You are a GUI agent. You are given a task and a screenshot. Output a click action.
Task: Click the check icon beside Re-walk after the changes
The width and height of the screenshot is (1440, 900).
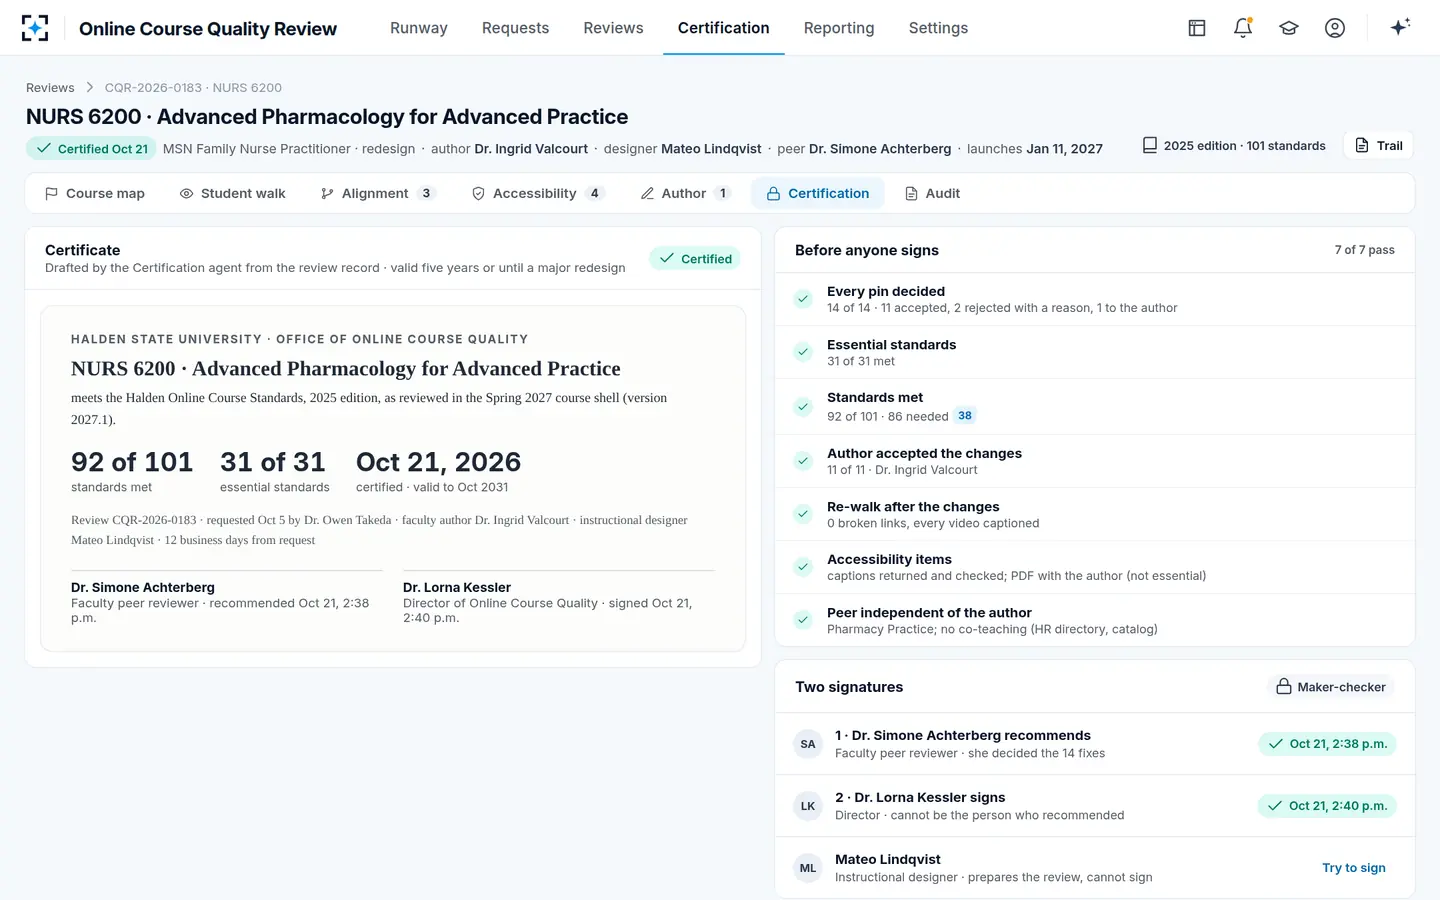click(x=803, y=514)
